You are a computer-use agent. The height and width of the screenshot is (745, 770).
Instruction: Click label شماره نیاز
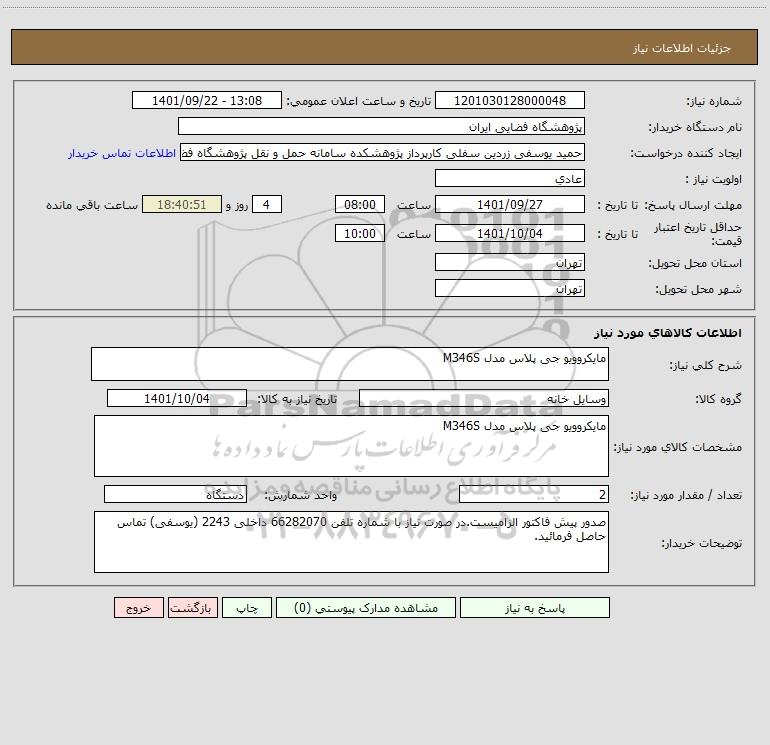point(714,102)
